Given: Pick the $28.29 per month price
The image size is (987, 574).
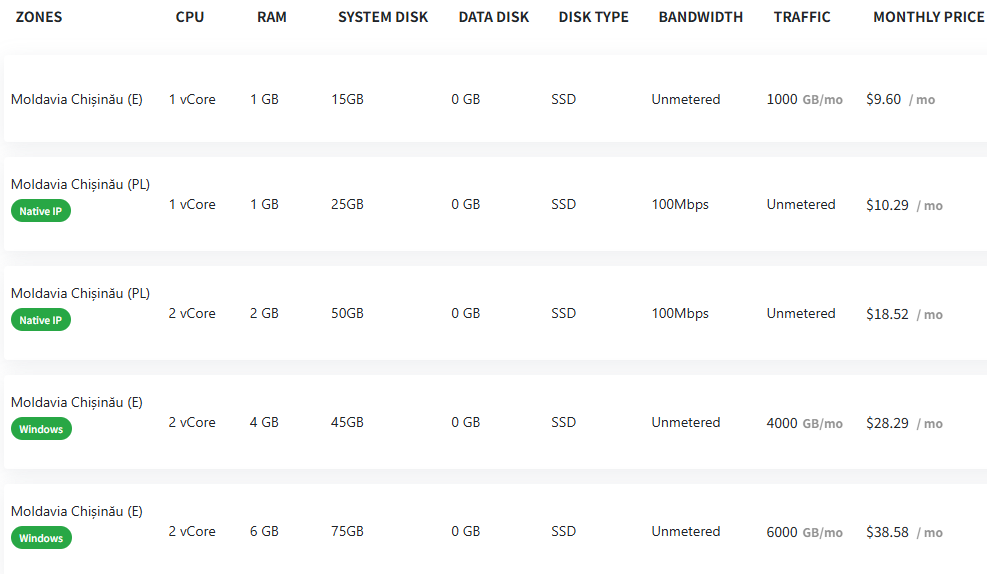Looking at the screenshot, I should point(887,423).
